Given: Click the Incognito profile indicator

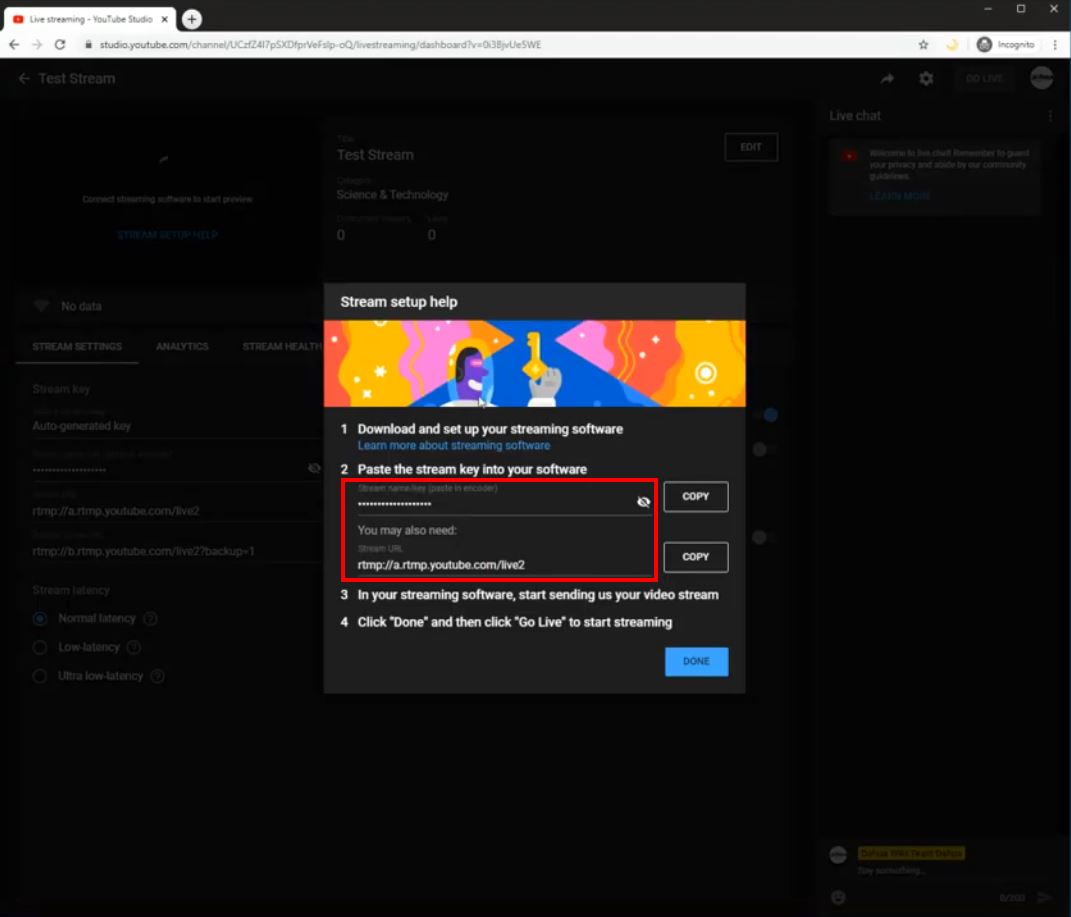Looking at the screenshot, I should click(x=1005, y=44).
